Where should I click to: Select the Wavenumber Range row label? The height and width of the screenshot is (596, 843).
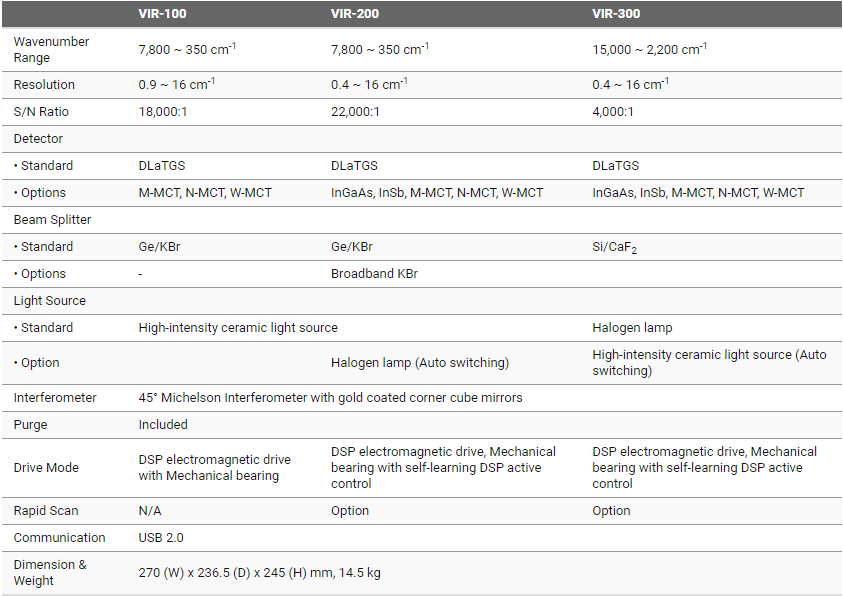(x=51, y=50)
